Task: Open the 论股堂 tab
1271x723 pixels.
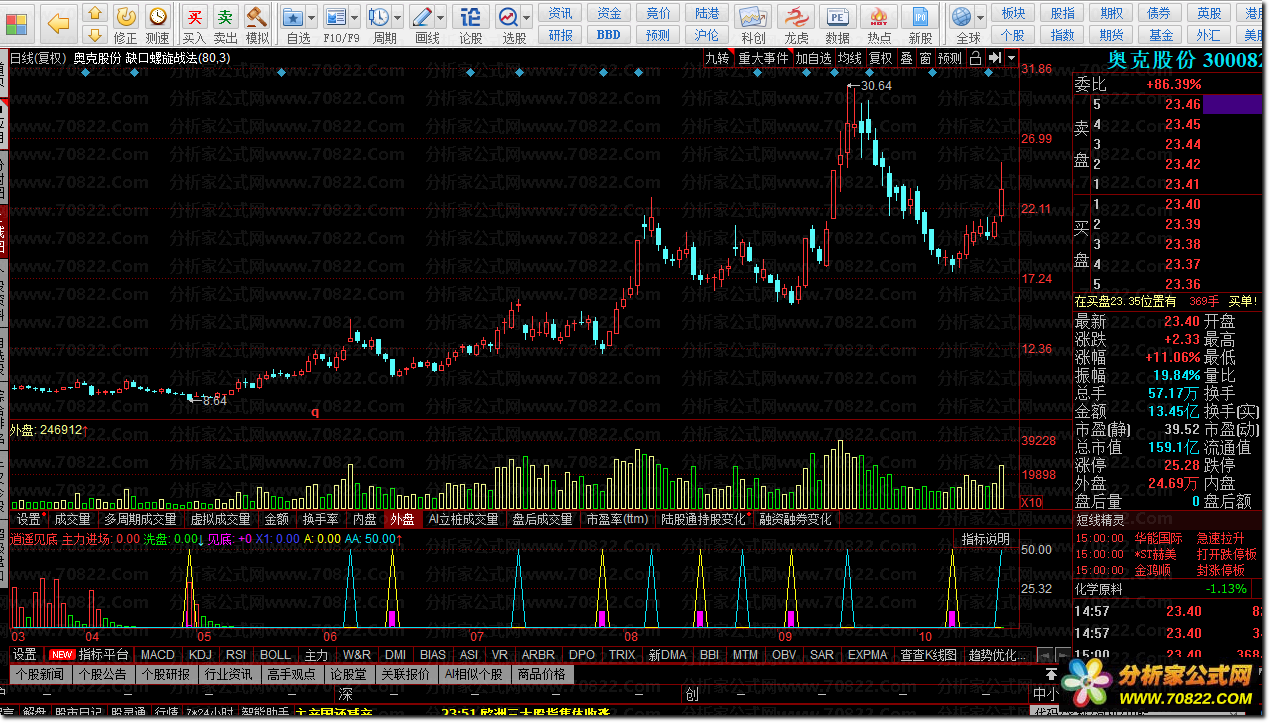Action: coord(348,674)
